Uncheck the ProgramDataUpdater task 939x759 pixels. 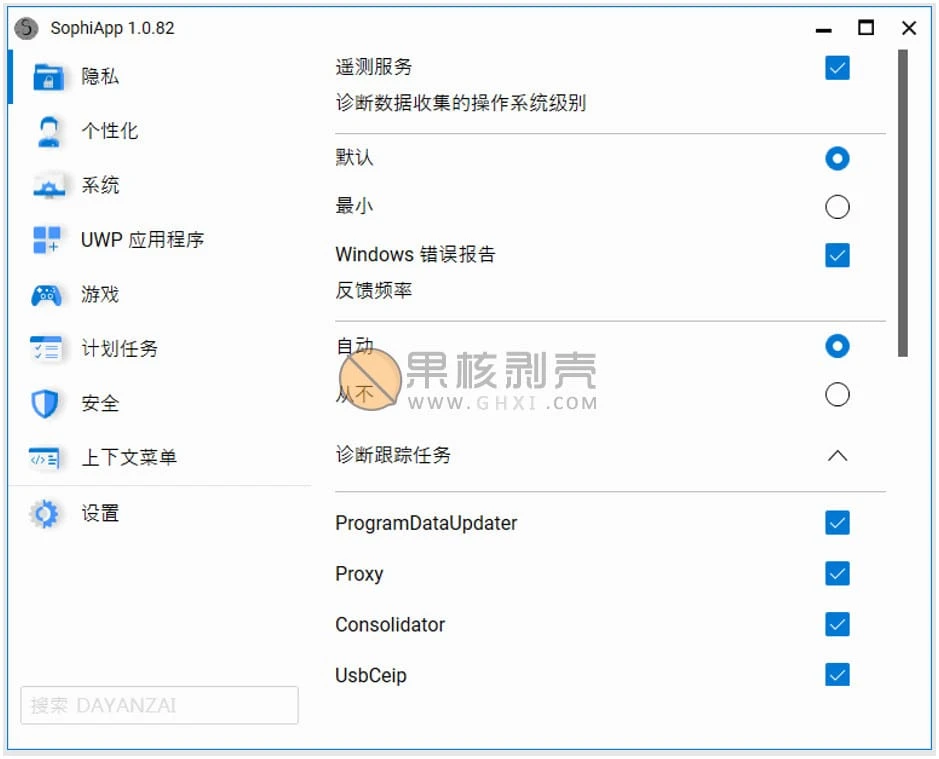point(836,523)
